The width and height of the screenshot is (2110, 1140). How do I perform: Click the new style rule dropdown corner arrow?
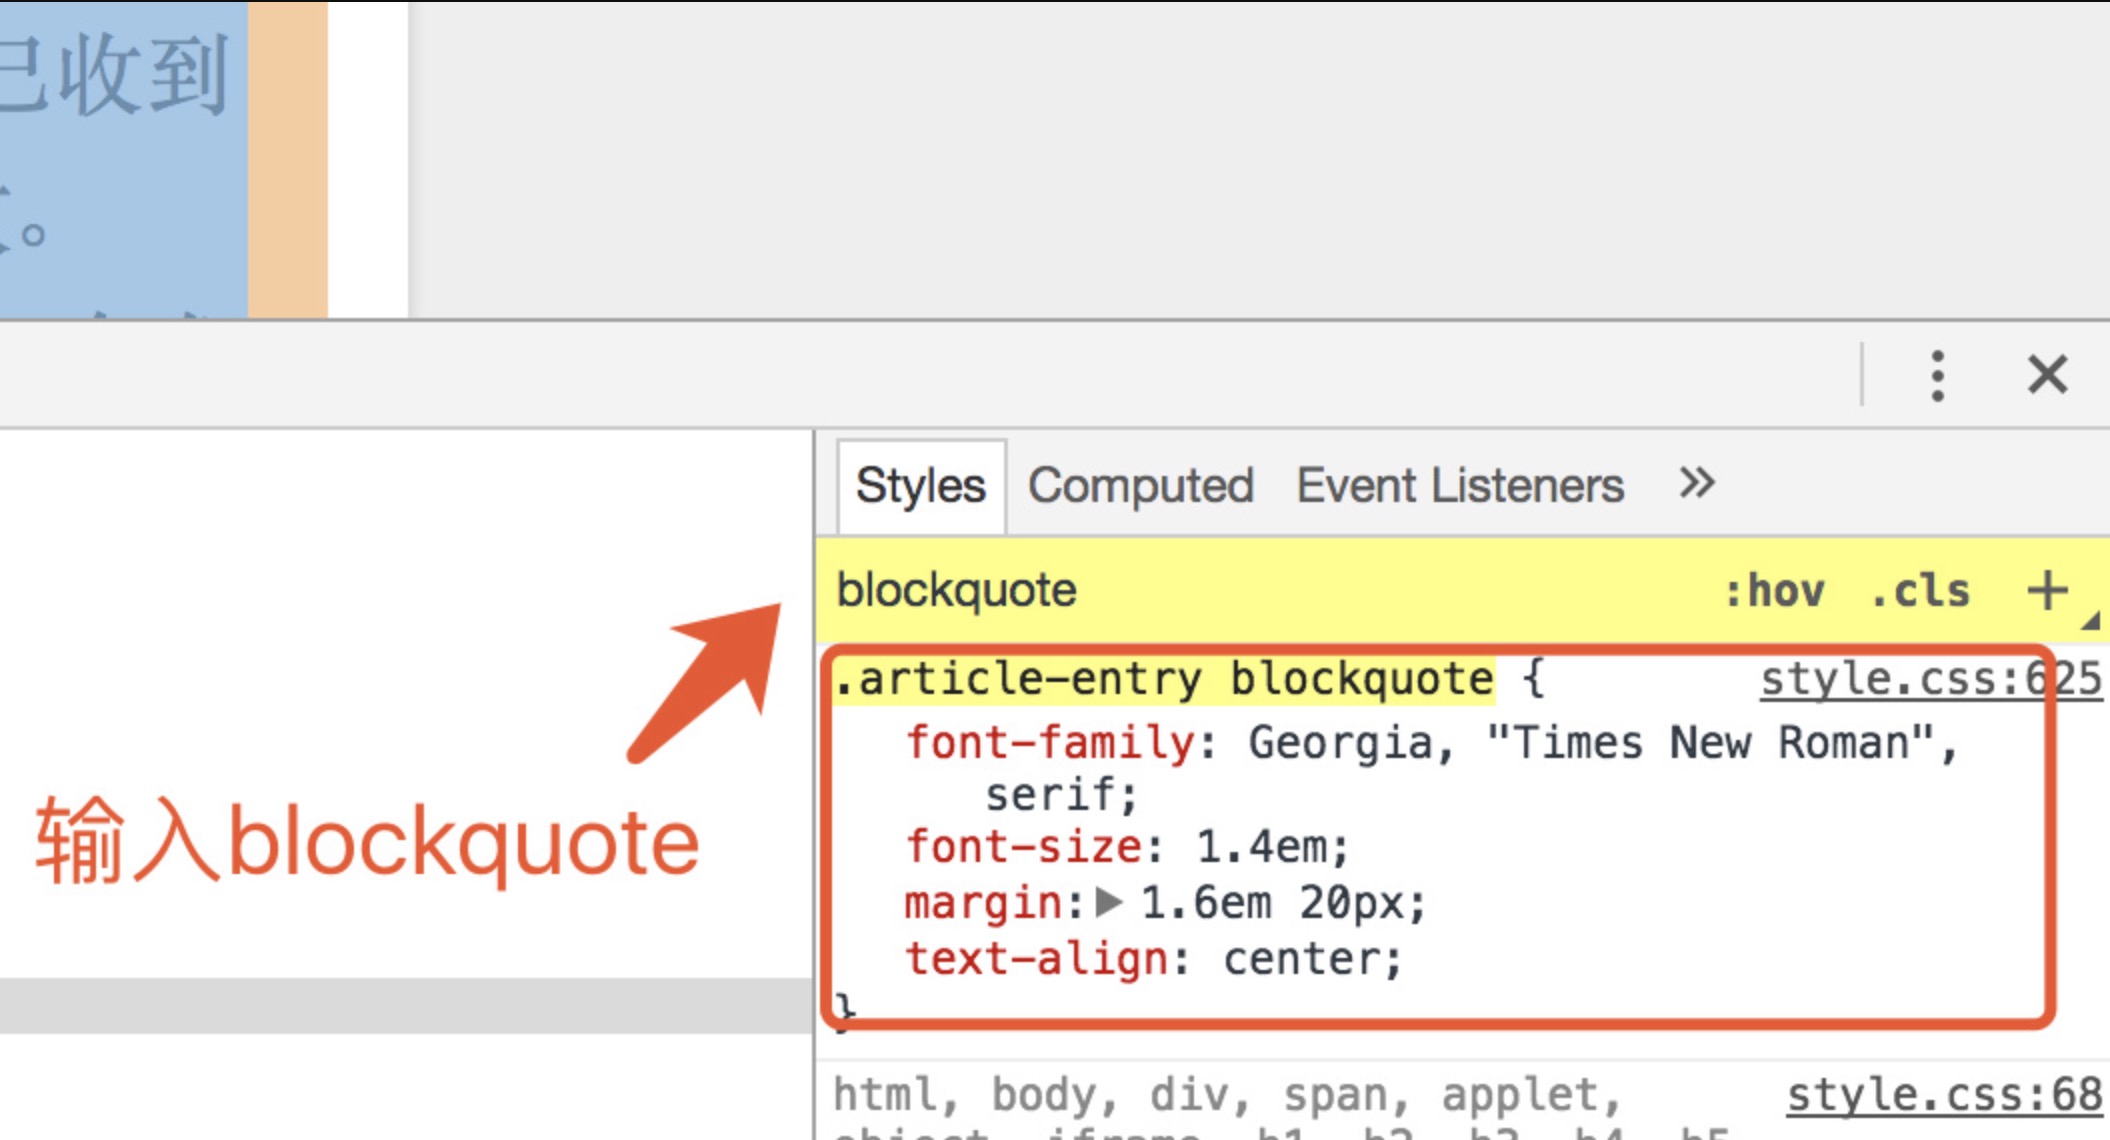click(2090, 621)
